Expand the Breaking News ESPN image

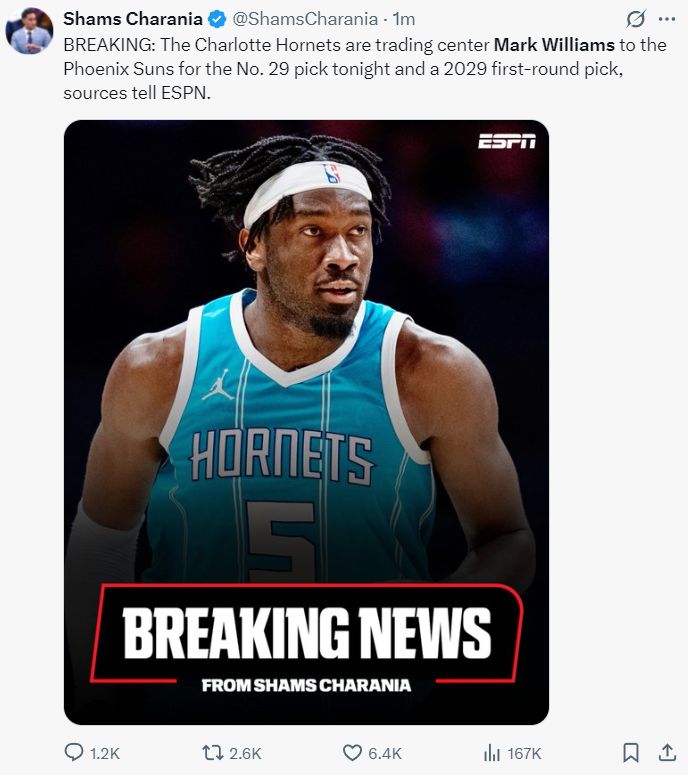pyautogui.click(x=306, y=423)
